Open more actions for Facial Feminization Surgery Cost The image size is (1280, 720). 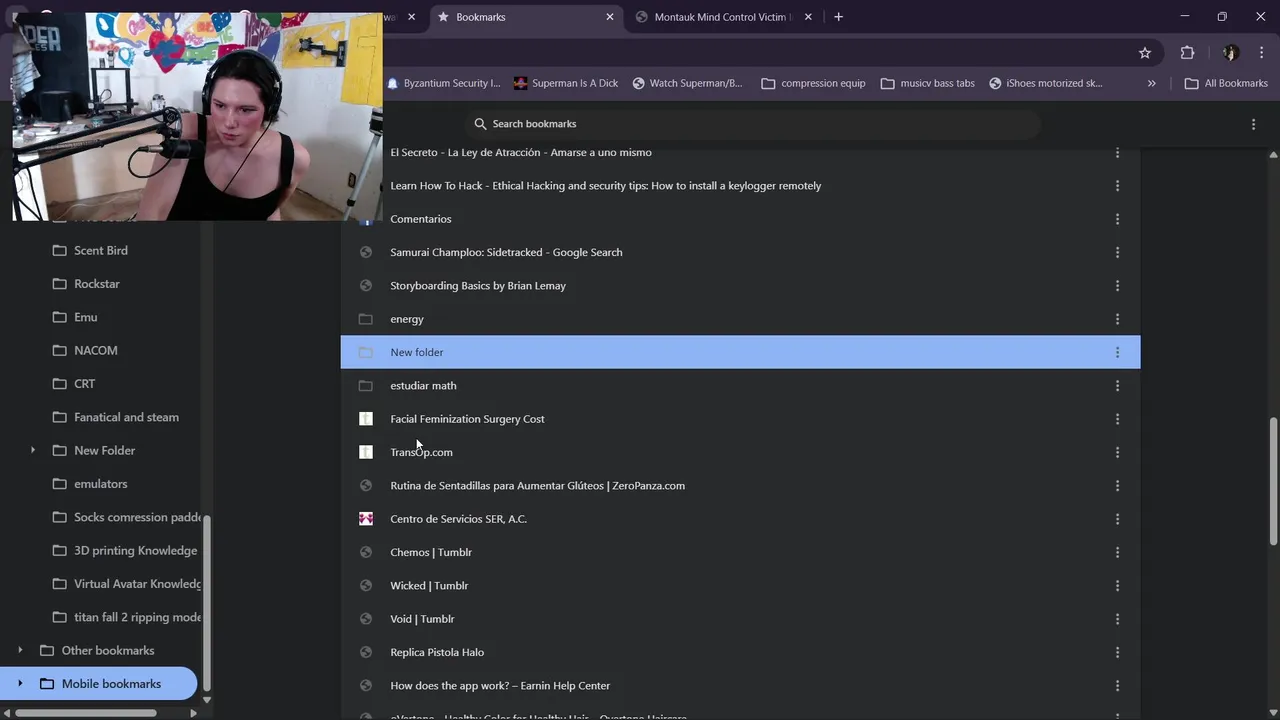point(1117,419)
